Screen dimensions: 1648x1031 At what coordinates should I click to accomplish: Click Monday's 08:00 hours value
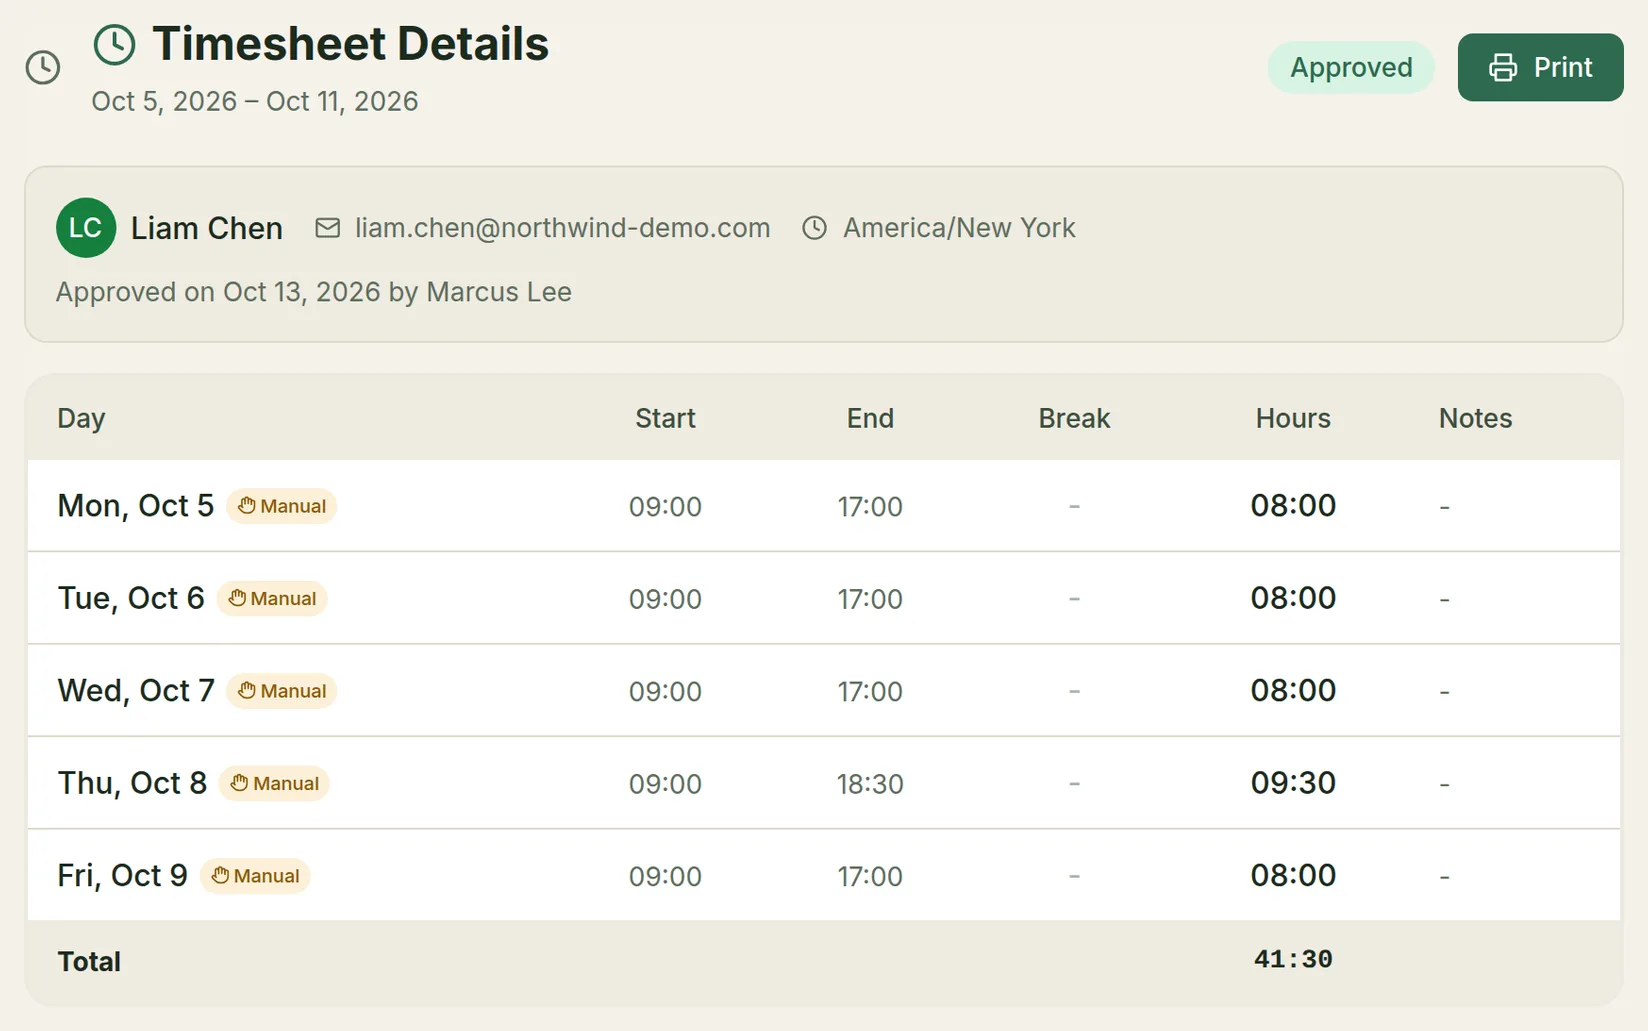point(1293,506)
